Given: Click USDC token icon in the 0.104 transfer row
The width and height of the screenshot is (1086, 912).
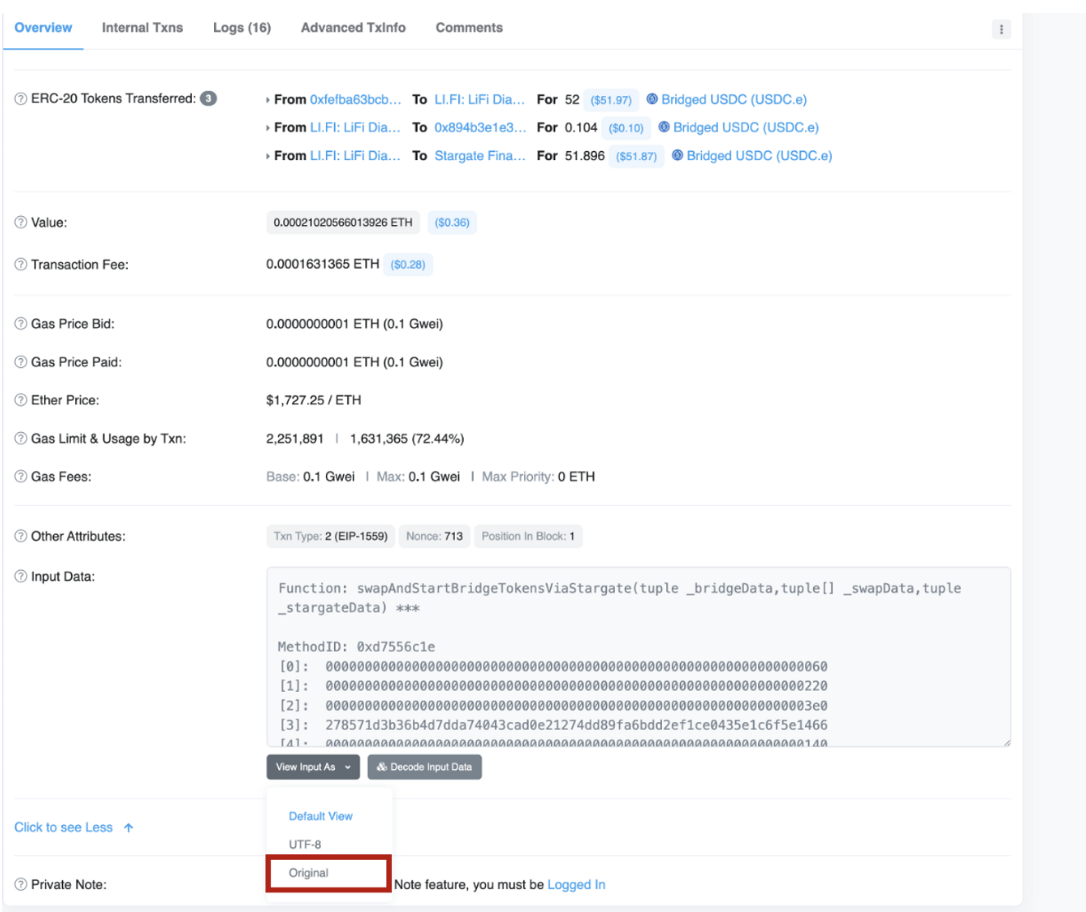Looking at the screenshot, I should pyautogui.click(x=664, y=127).
